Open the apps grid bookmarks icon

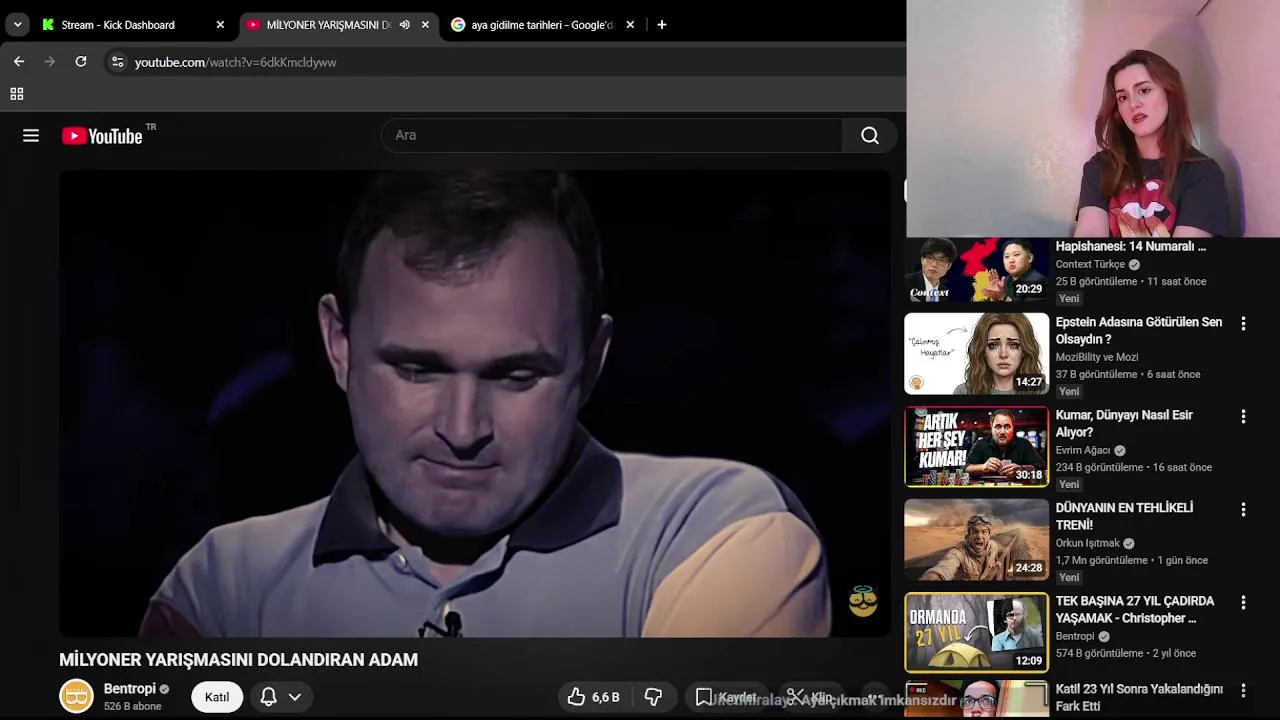point(17,94)
